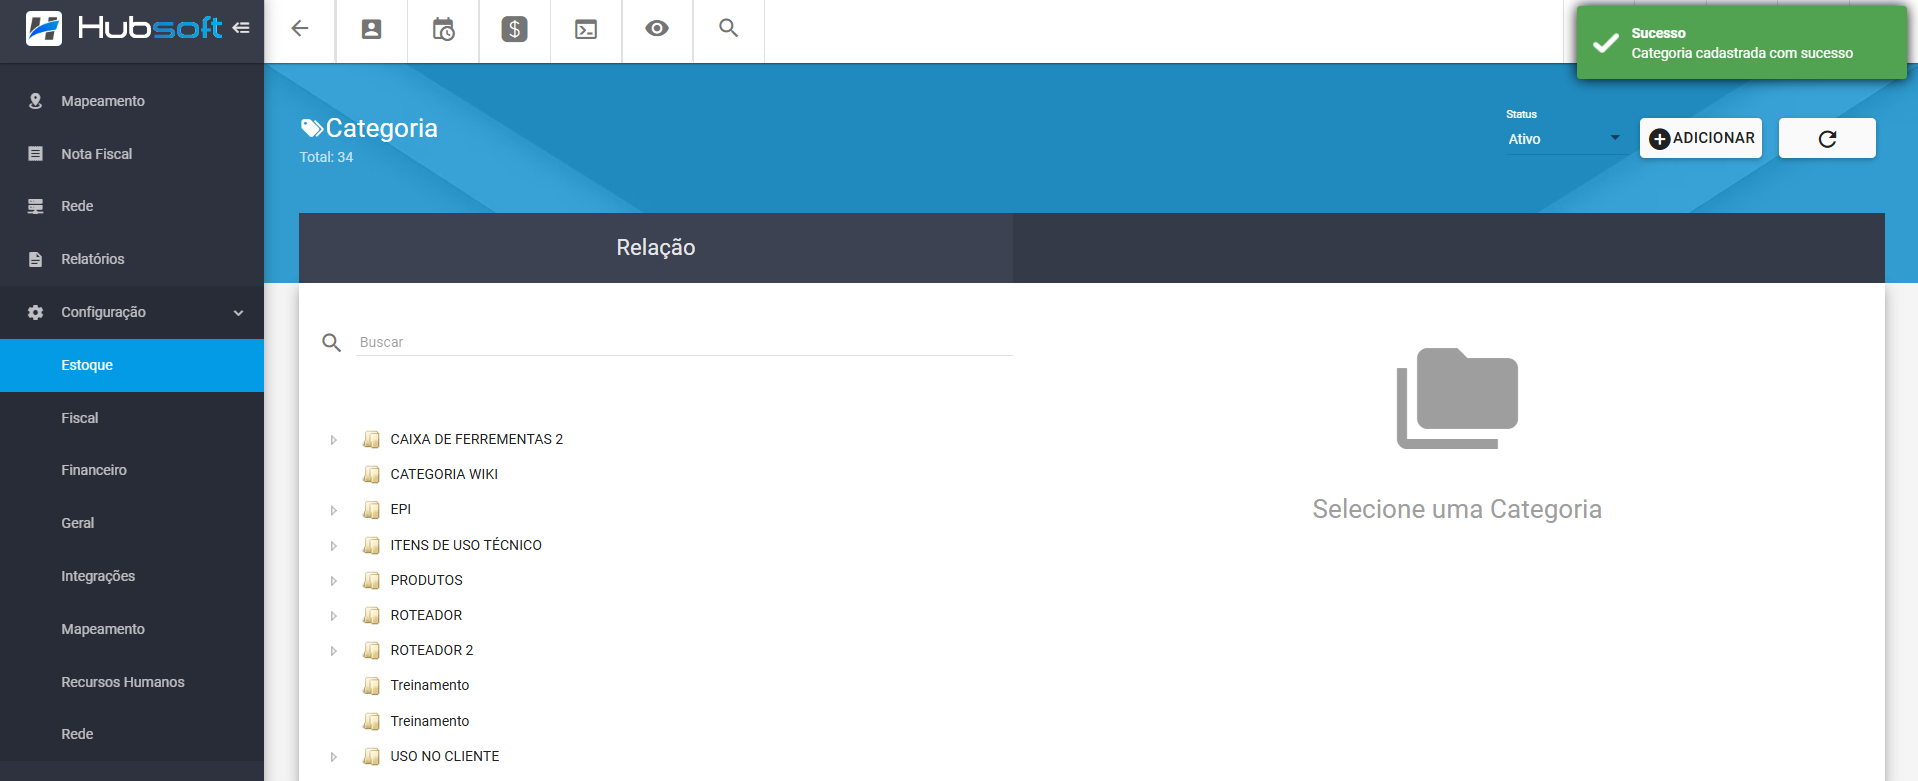
Task: Expand USO NO CLIENTE tree node
Action: [333, 757]
